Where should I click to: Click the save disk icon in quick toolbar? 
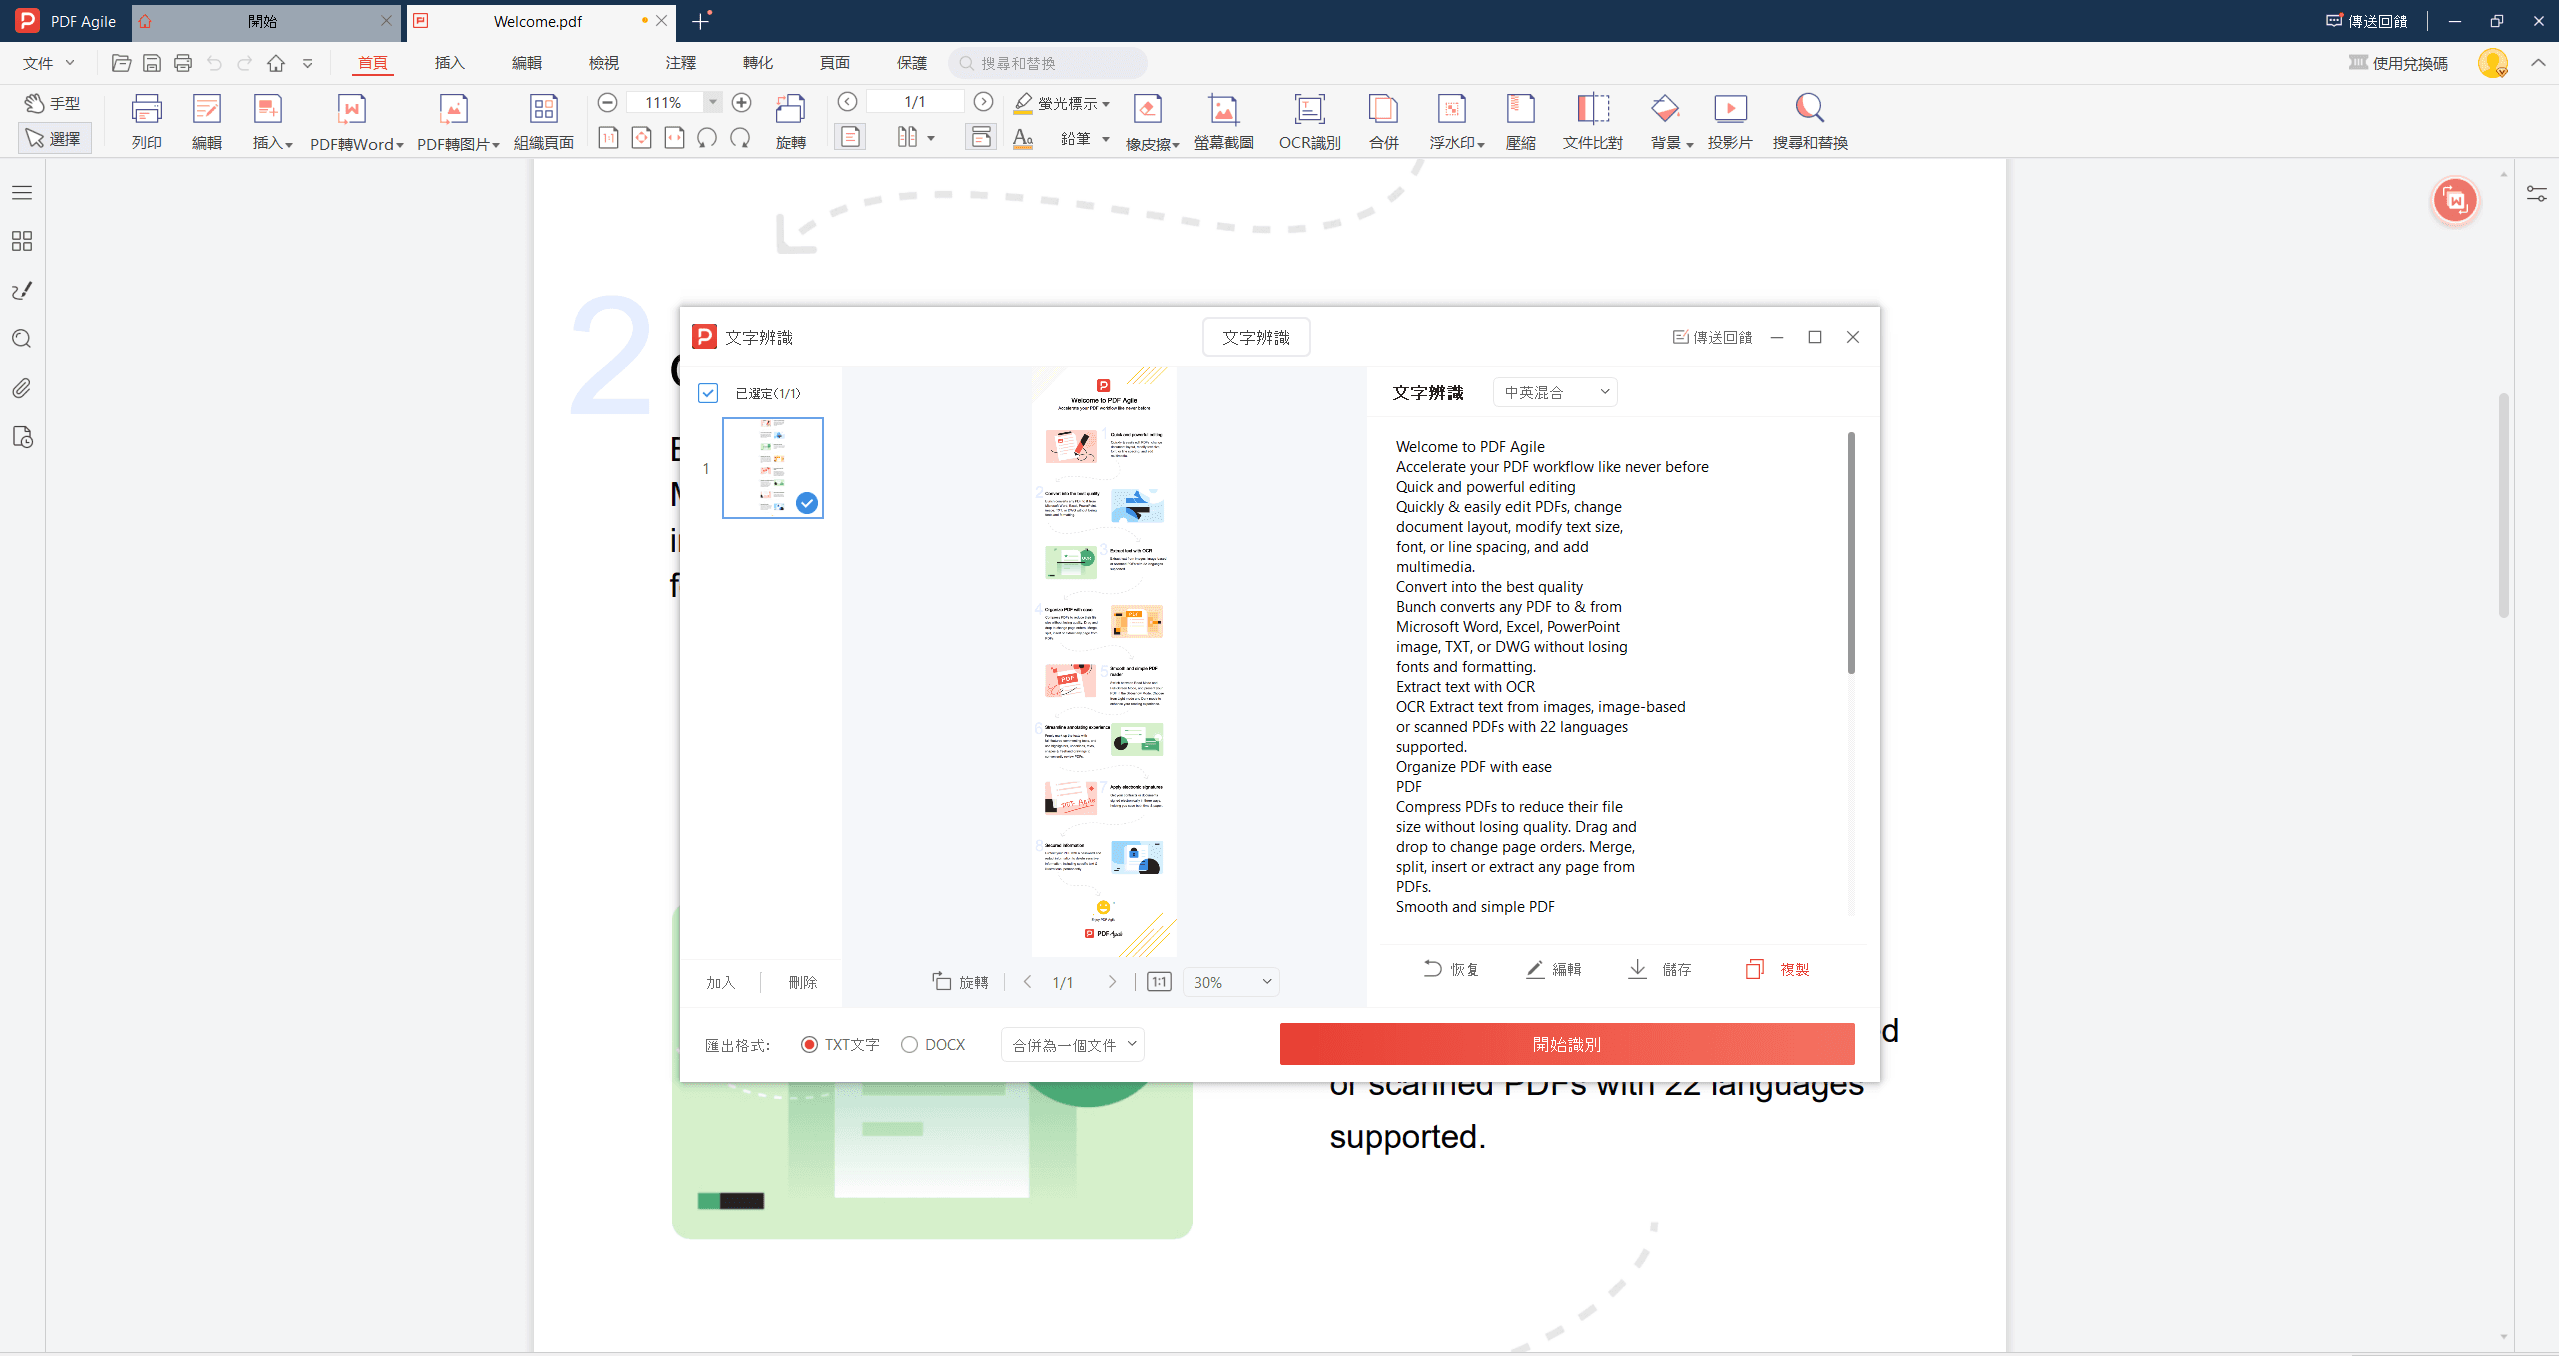point(151,63)
